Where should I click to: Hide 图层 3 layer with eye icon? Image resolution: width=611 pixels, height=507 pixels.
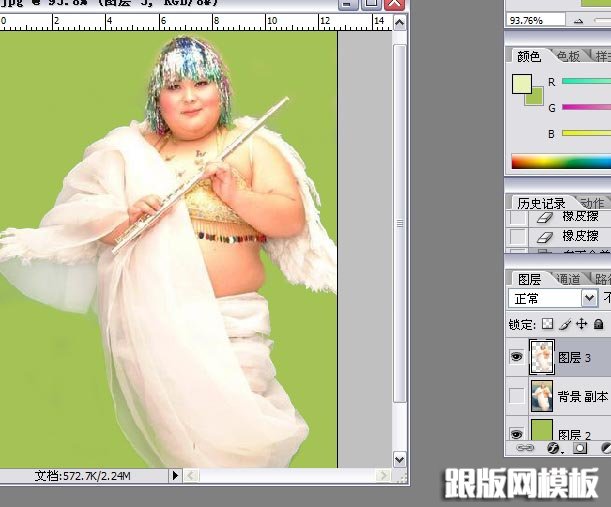(516, 354)
